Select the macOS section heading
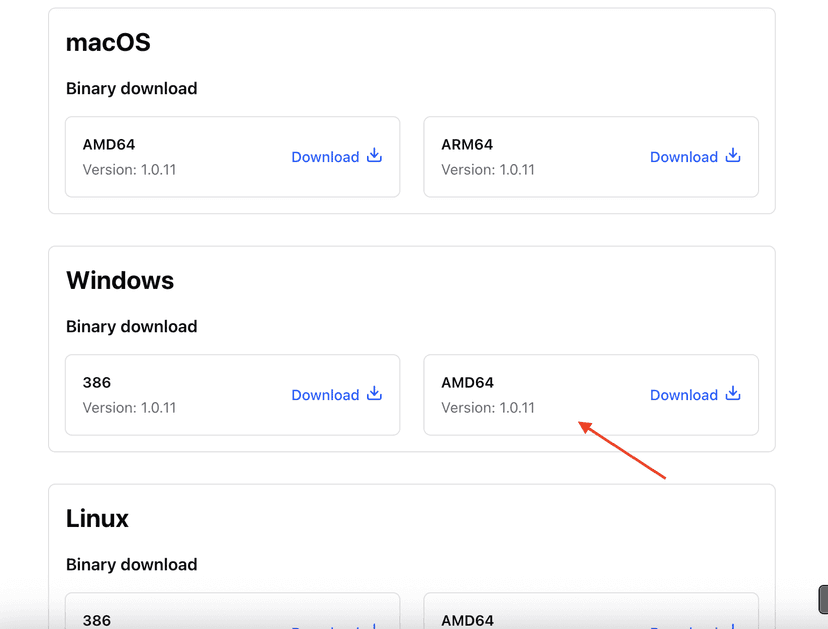The width and height of the screenshot is (828, 629). pyautogui.click(x=108, y=42)
